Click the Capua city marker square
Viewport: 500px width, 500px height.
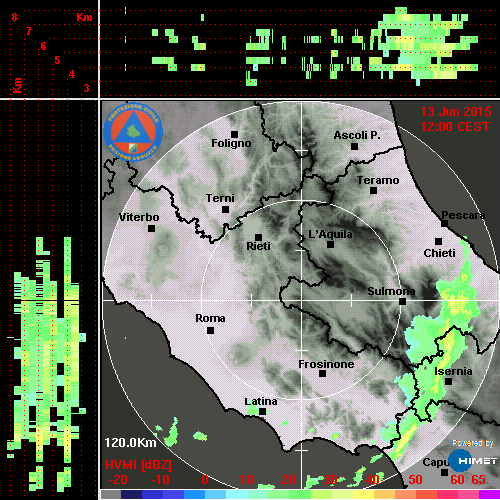(x=444, y=472)
